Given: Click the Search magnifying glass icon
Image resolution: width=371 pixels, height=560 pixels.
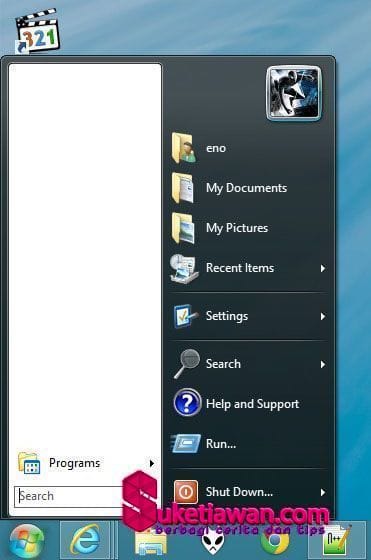Looking at the screenshot, I should click(187, 364).
